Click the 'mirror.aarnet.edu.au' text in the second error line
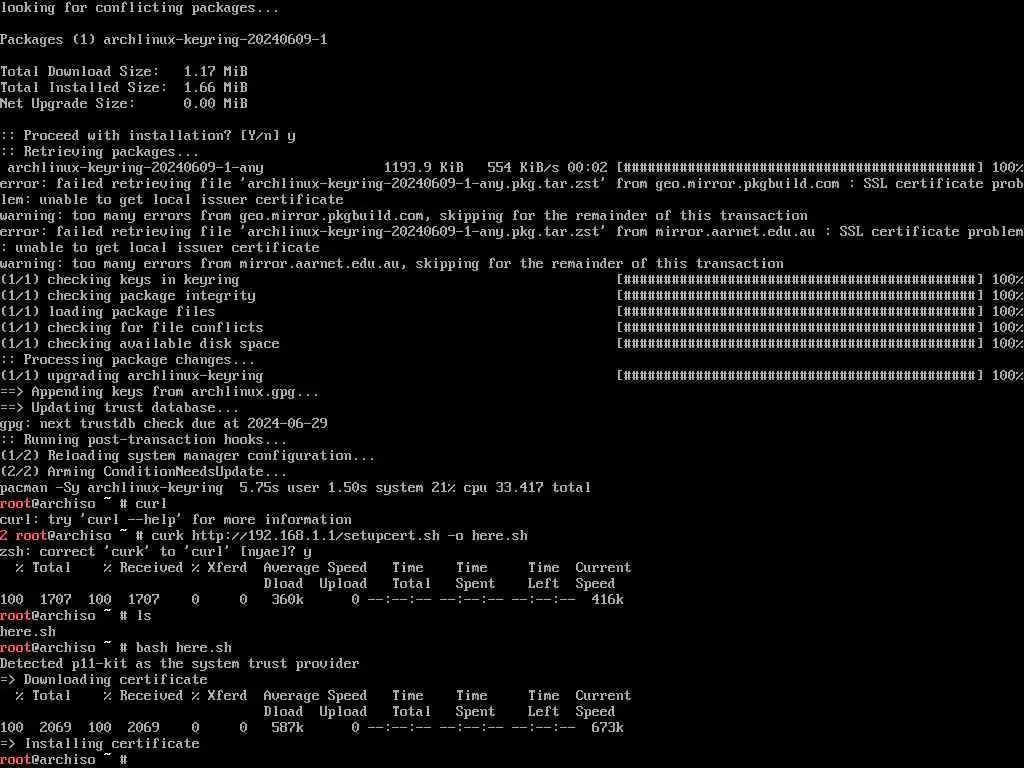The image size is (1024, 768). (735, 231)
